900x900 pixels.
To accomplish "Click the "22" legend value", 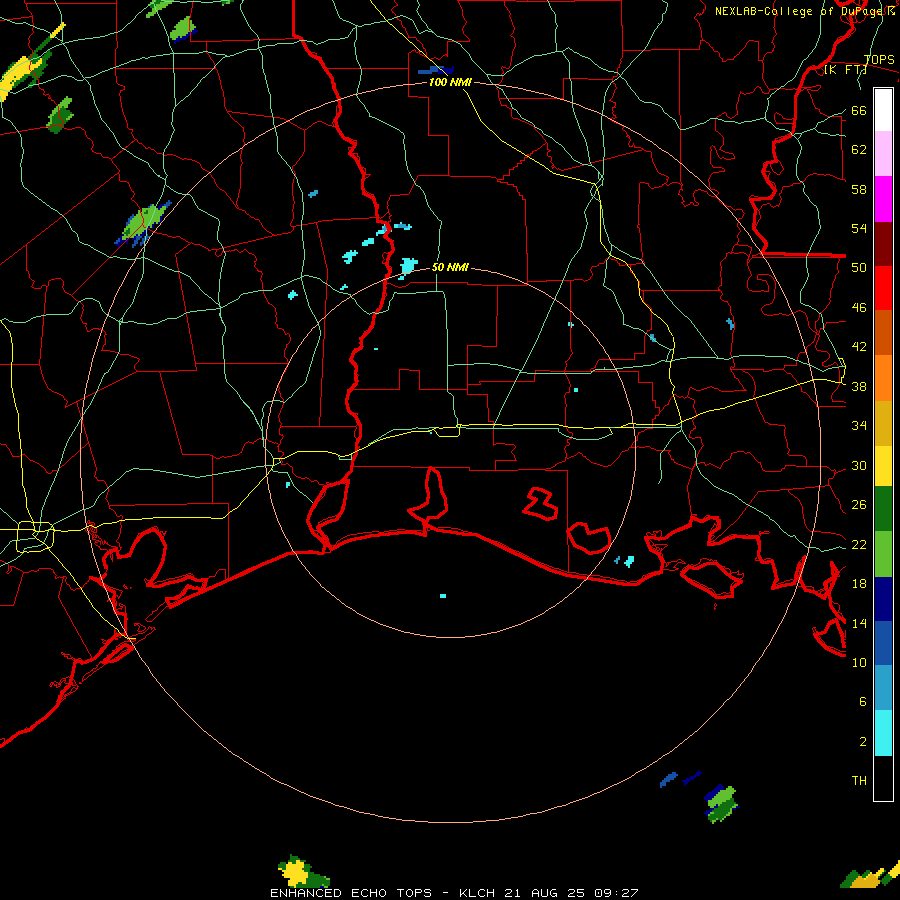I will click(859, 544).
